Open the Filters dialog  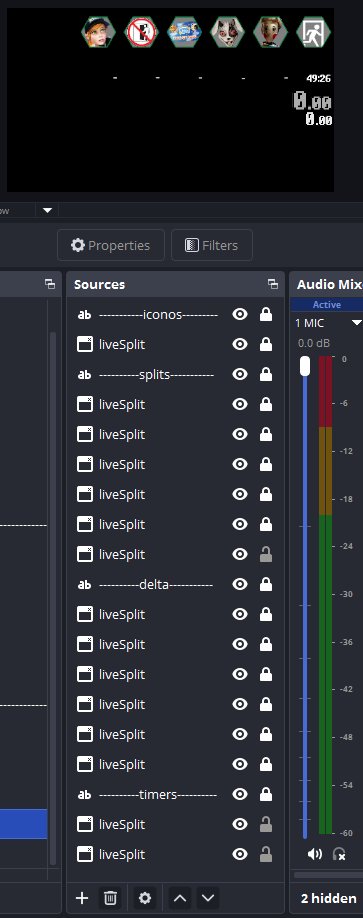point(212,245)
